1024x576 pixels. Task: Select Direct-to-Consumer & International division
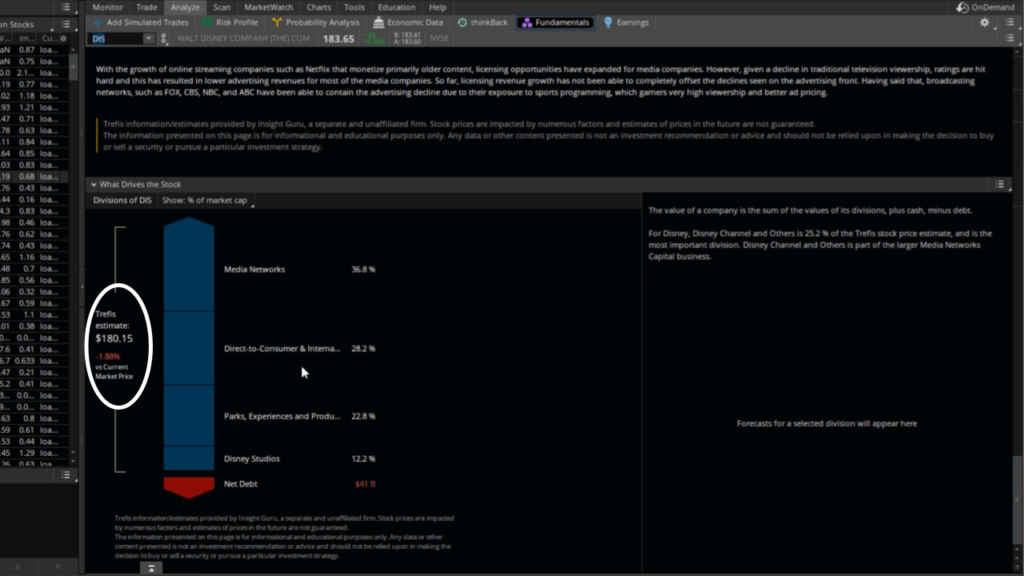(x=281, y=349)
